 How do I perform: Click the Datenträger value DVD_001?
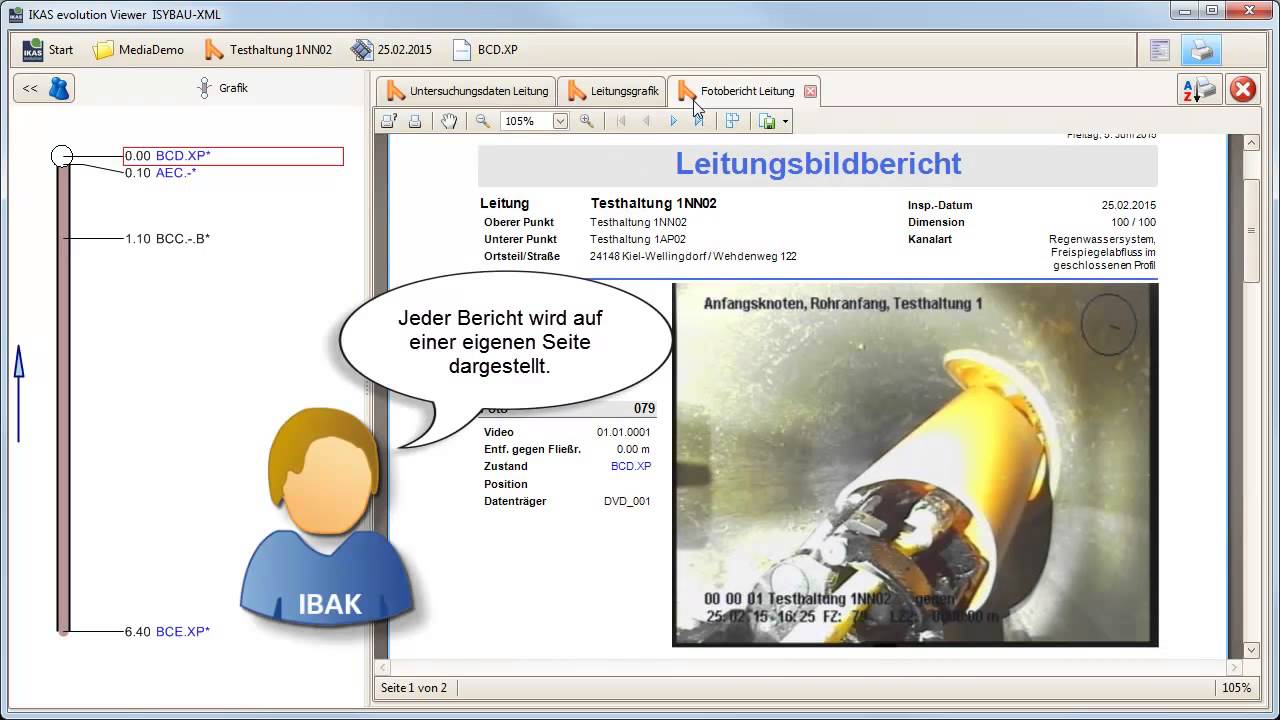[627, 501]
